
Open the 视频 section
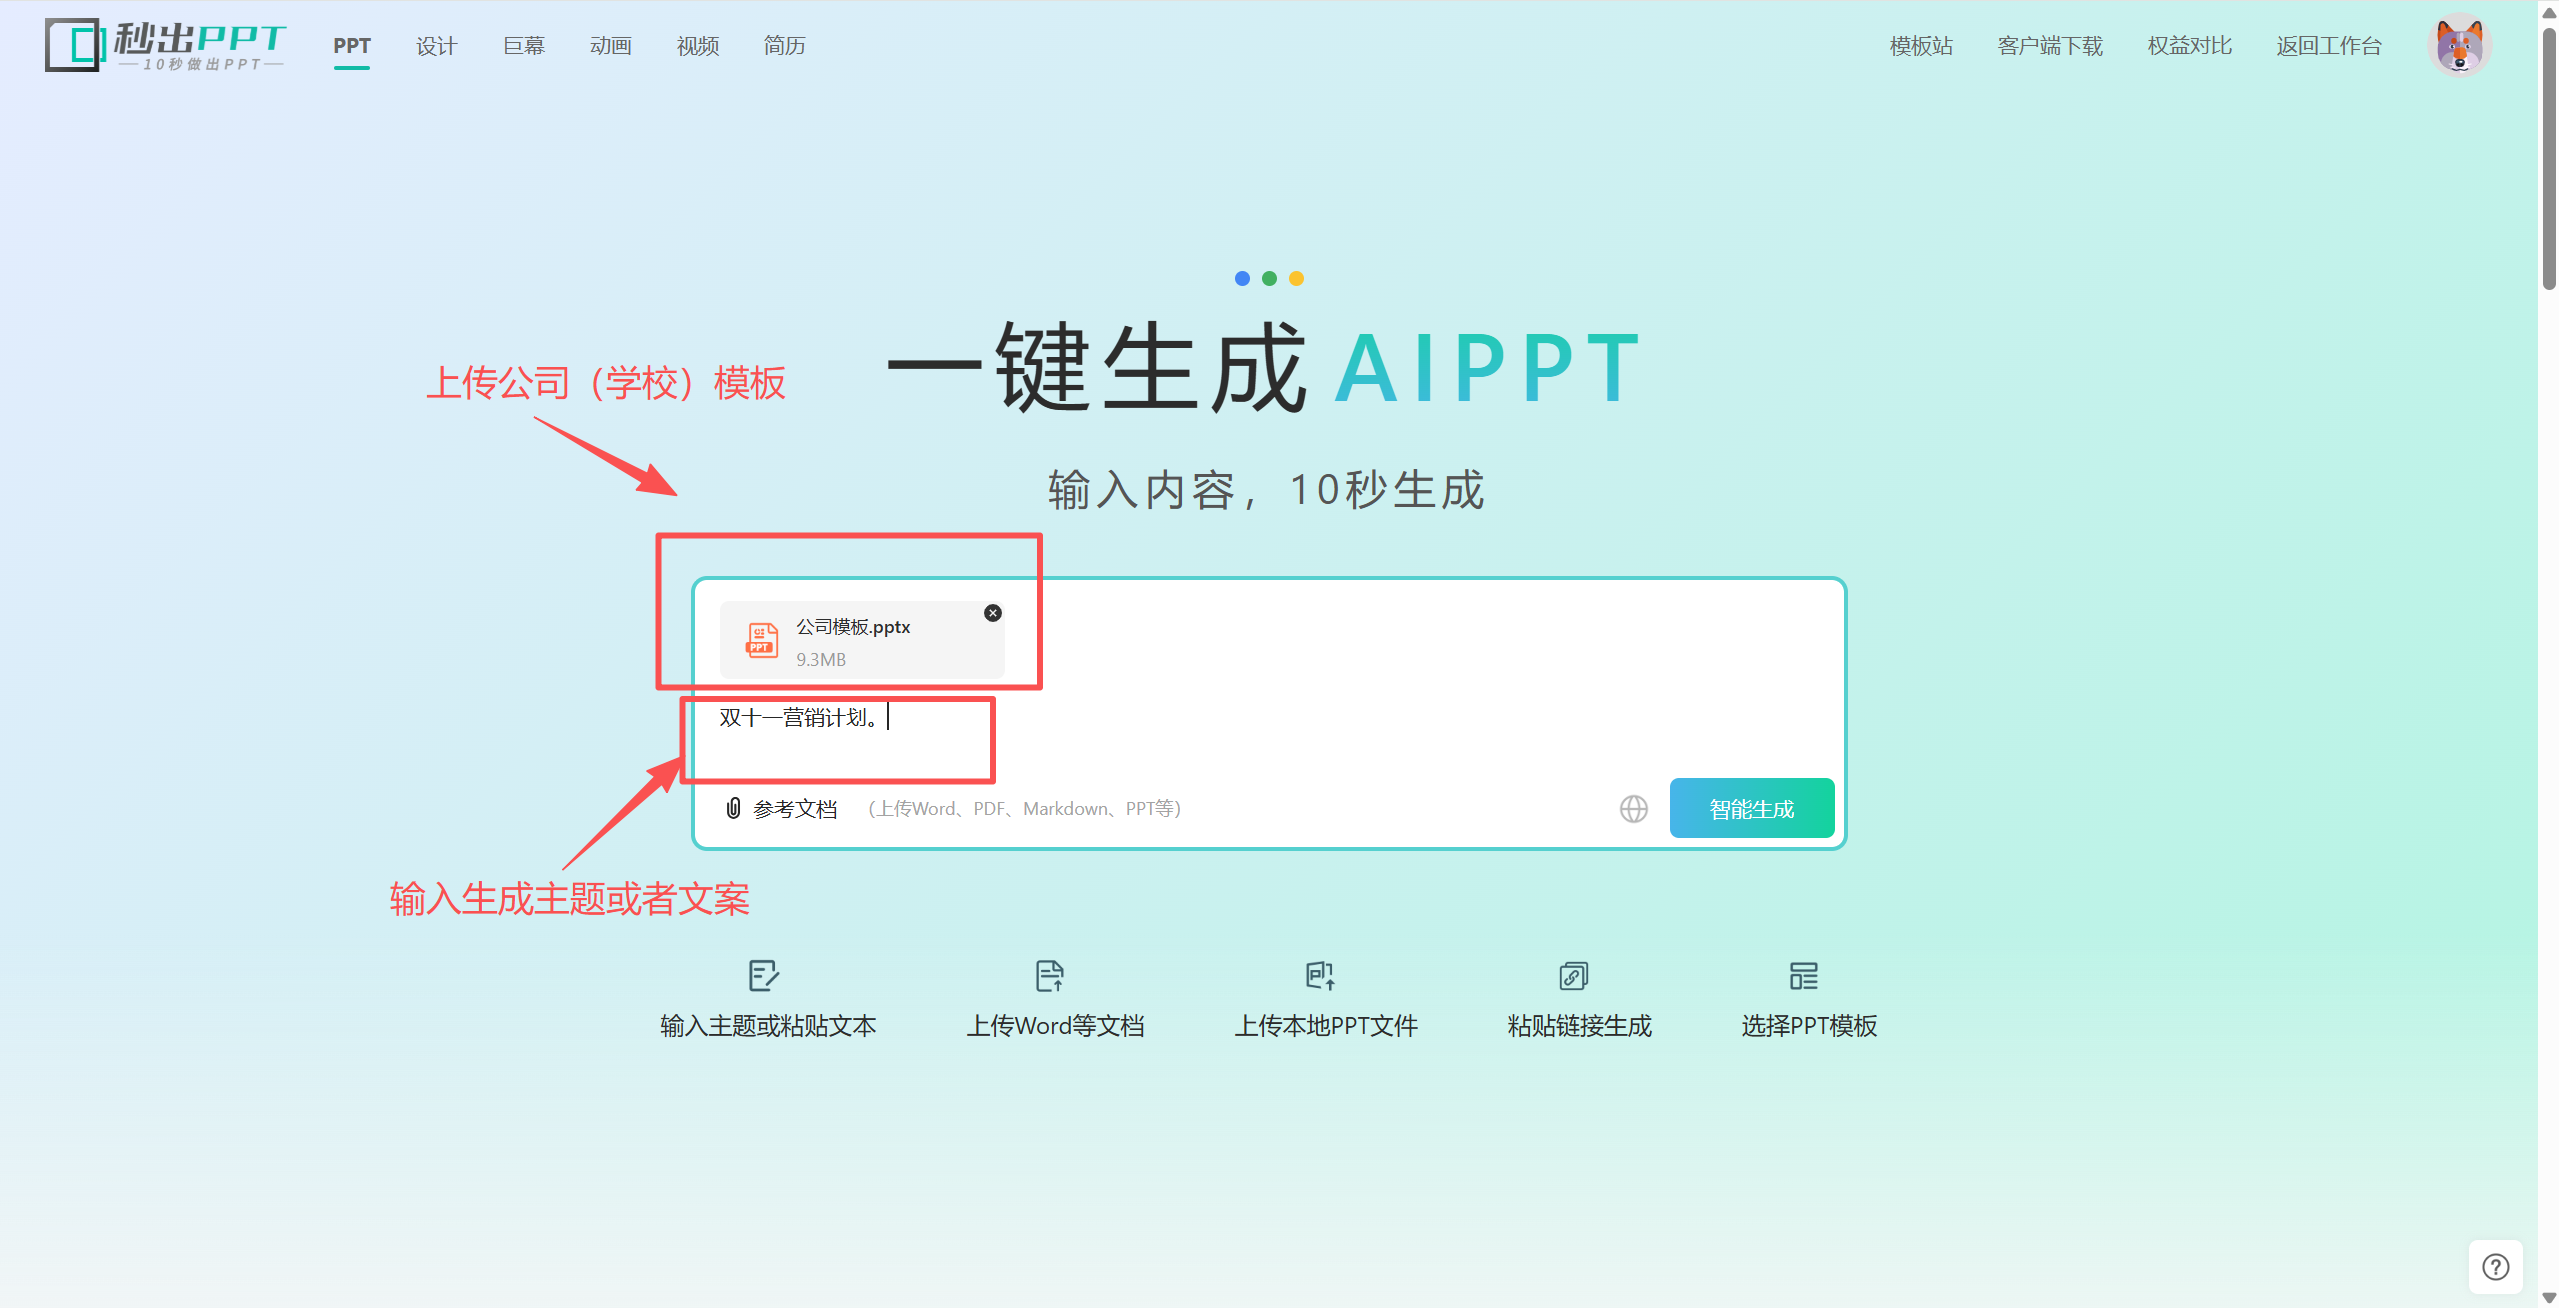click(696, 46)
